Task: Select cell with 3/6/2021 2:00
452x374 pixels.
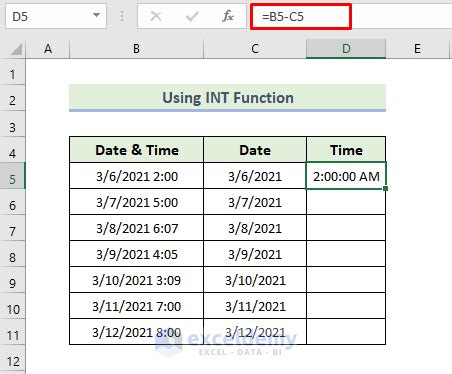Action: [137, 176]
